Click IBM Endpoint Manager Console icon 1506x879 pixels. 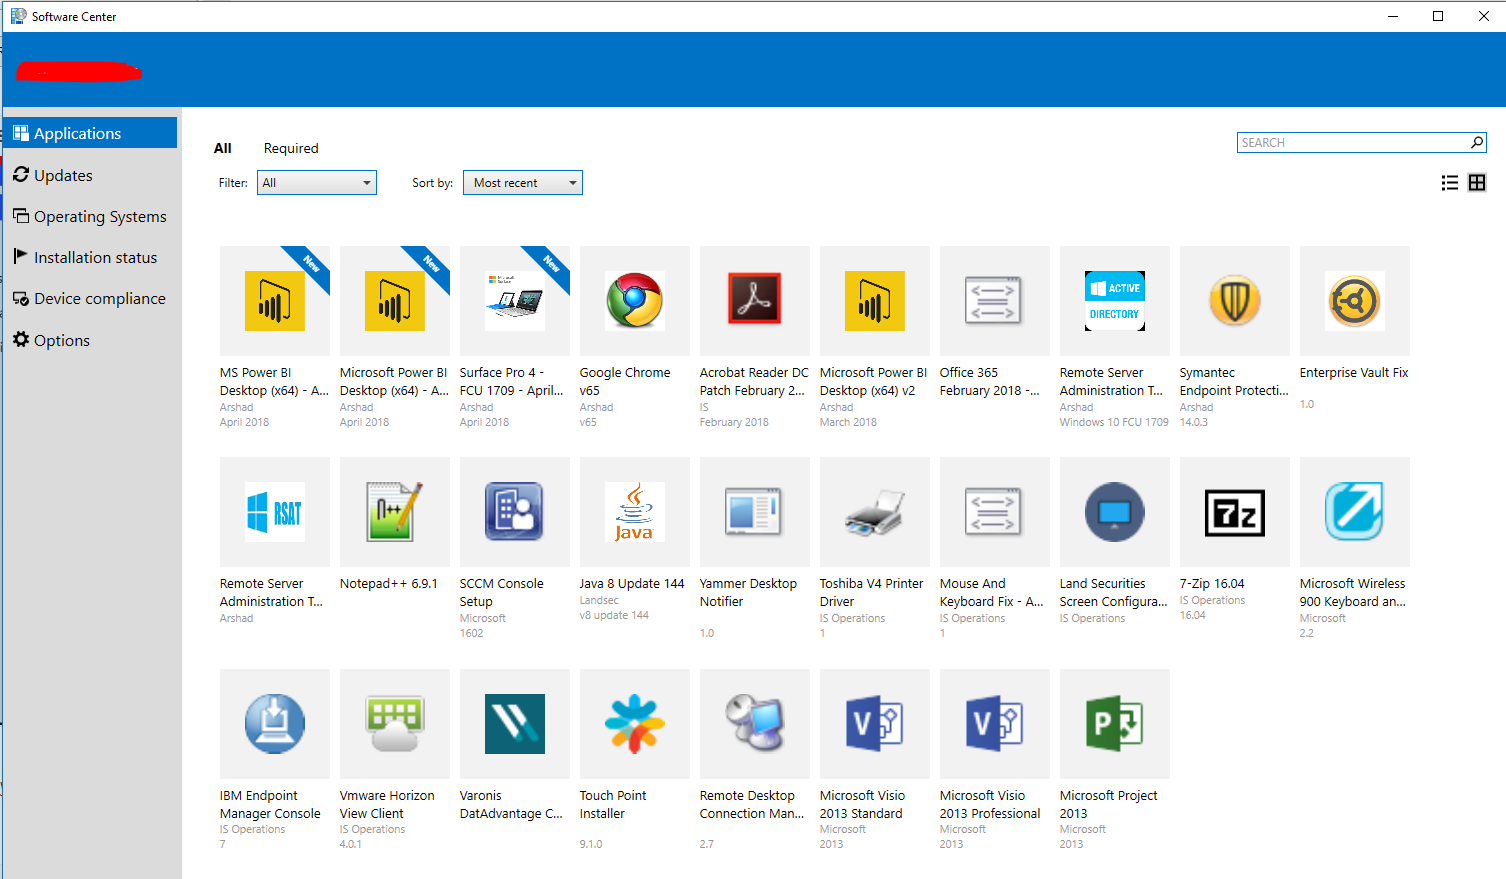pos(275,724)
